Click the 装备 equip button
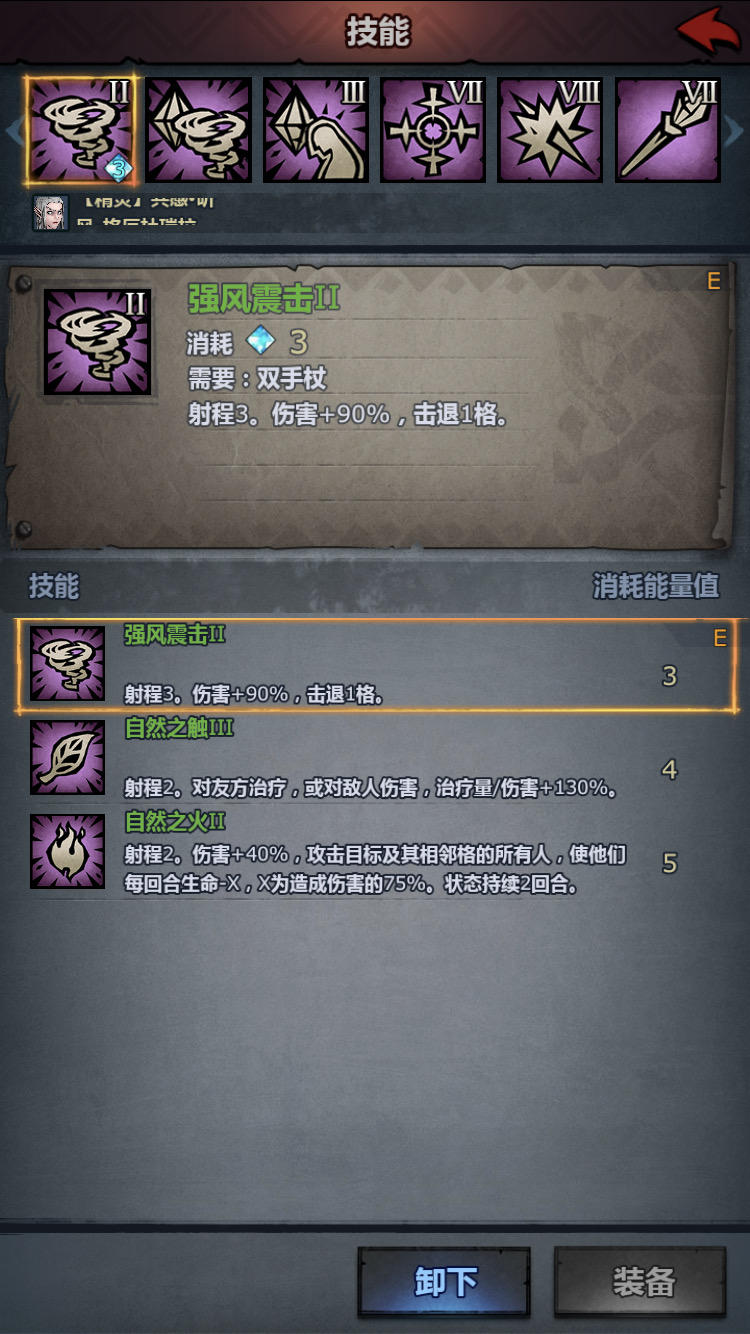The image size is (750, 1334). pos(641,1281)
